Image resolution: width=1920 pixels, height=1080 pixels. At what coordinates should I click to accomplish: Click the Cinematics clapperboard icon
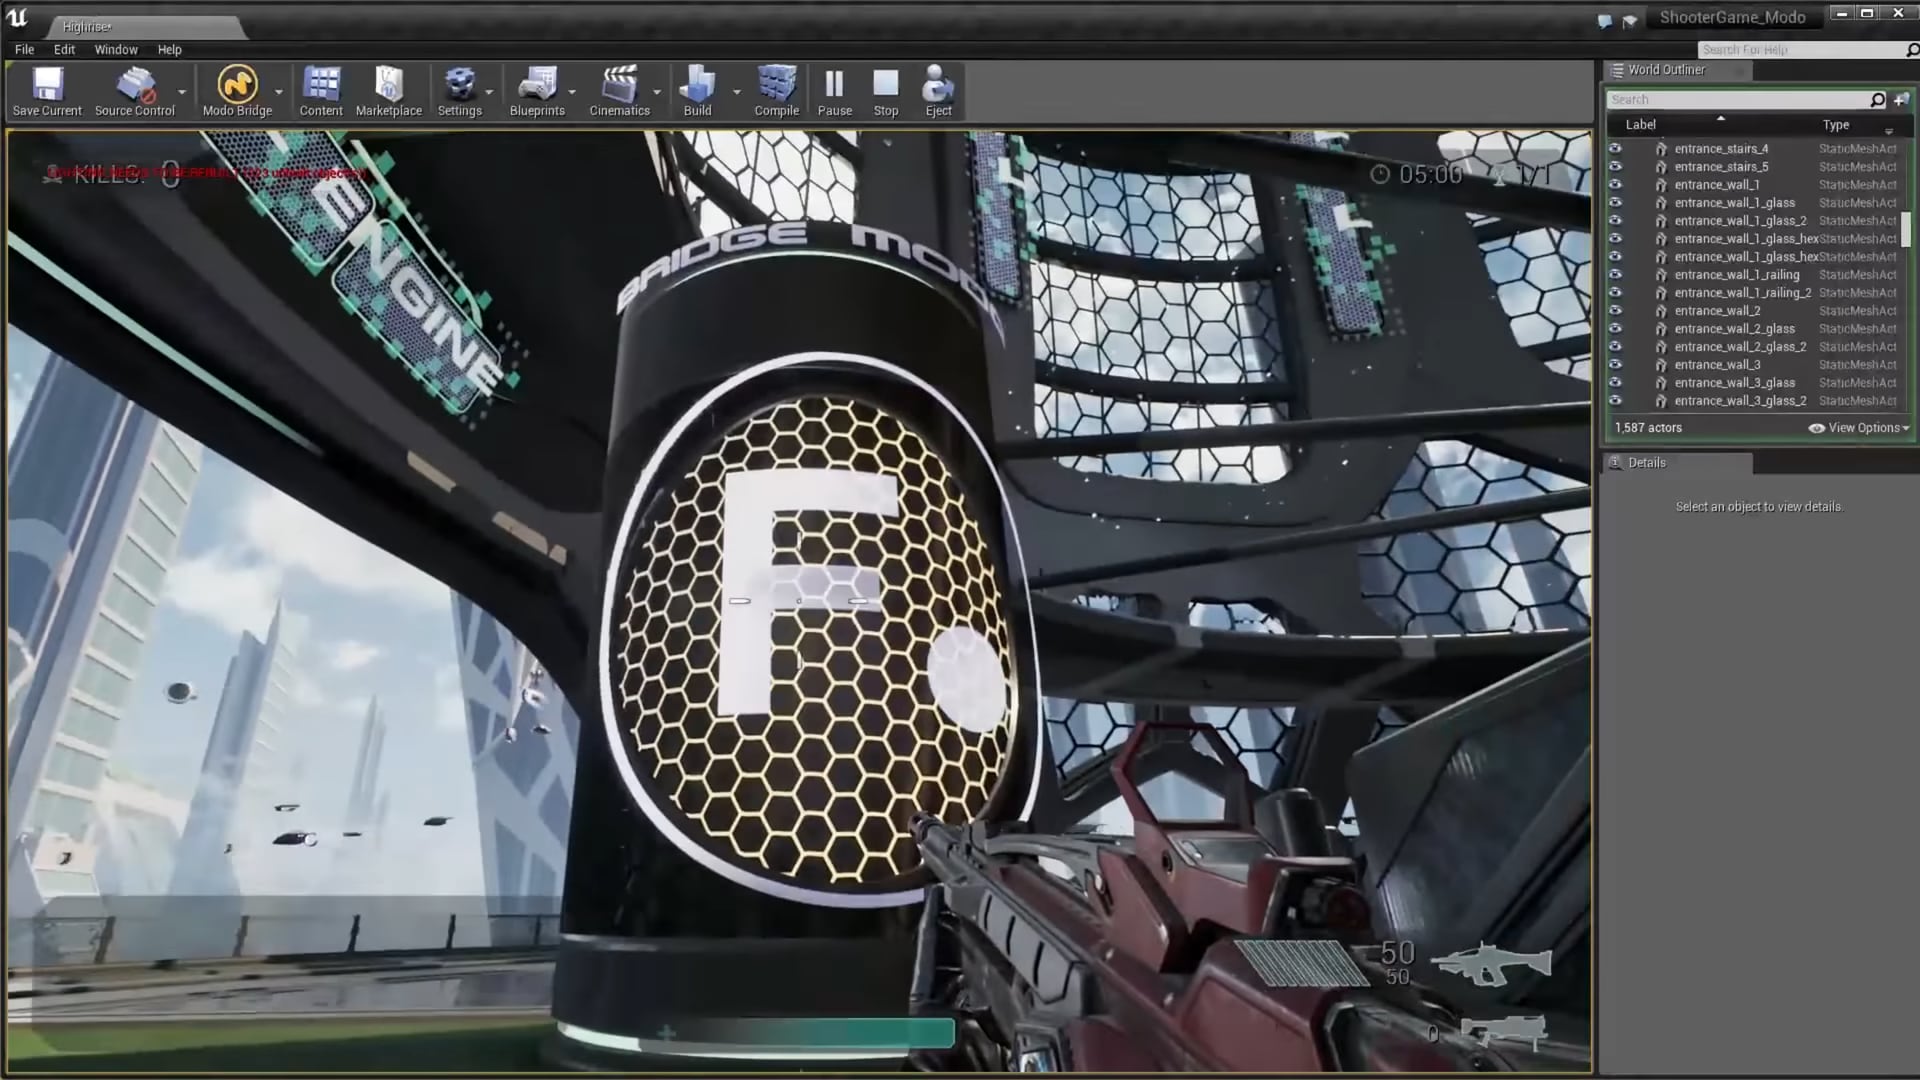[619, 85]
